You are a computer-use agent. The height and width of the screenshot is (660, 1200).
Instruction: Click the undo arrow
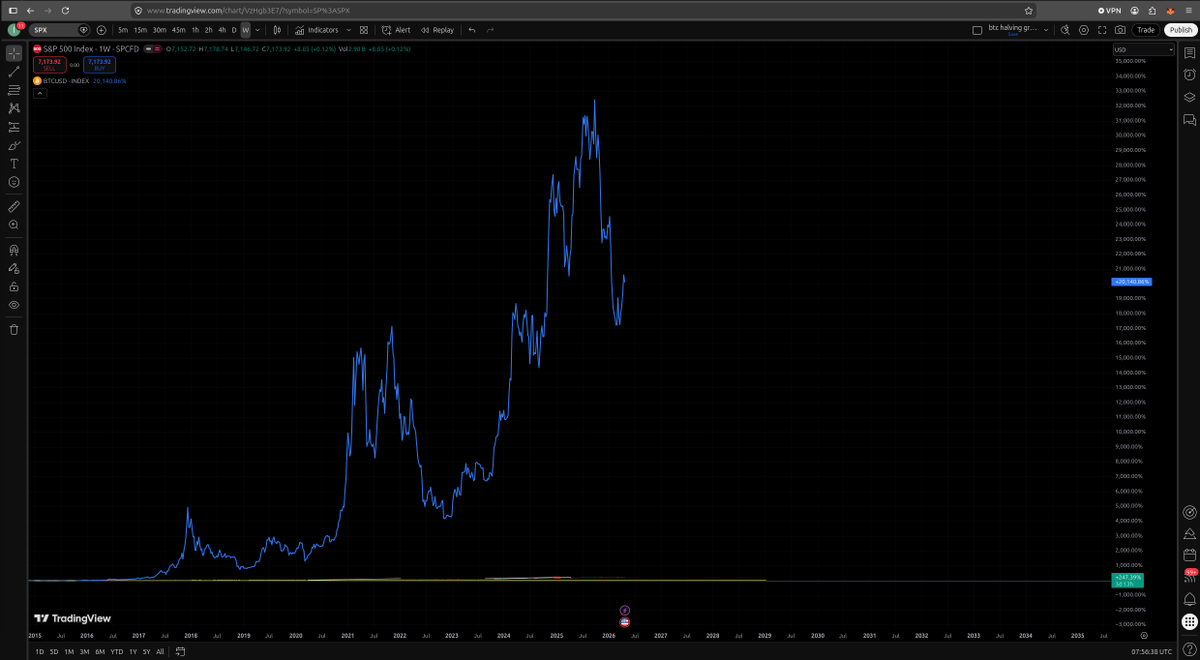tap(472, 30)
